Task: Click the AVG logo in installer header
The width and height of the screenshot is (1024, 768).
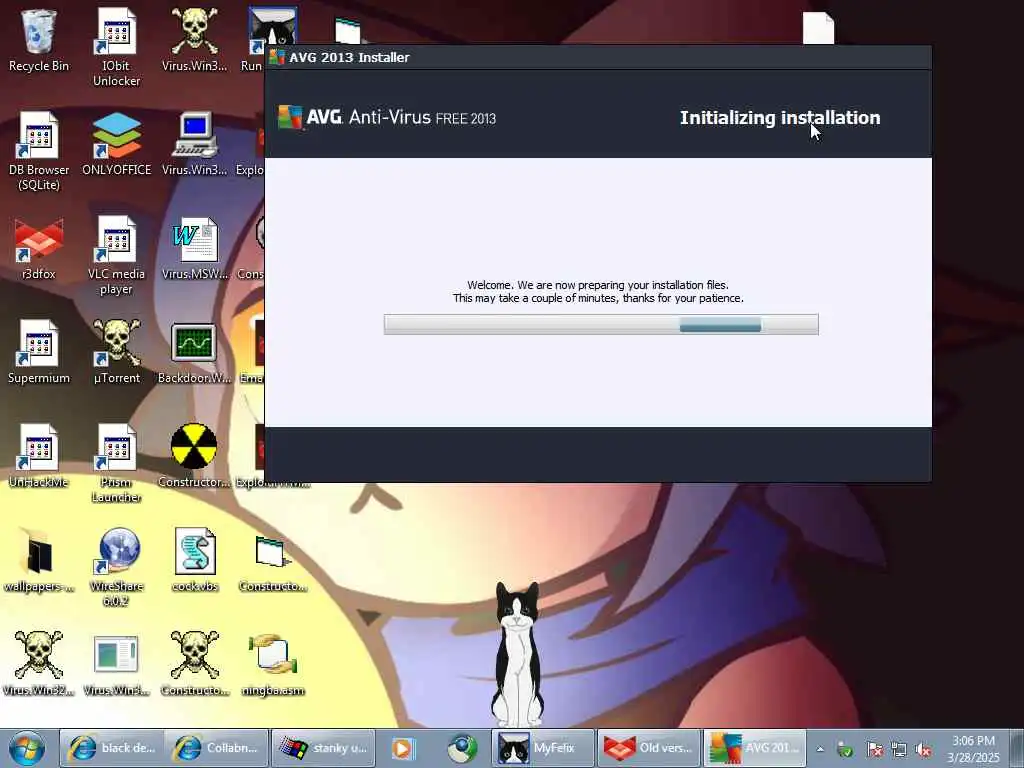Action: pyautogui.click(x=310, y=118)
